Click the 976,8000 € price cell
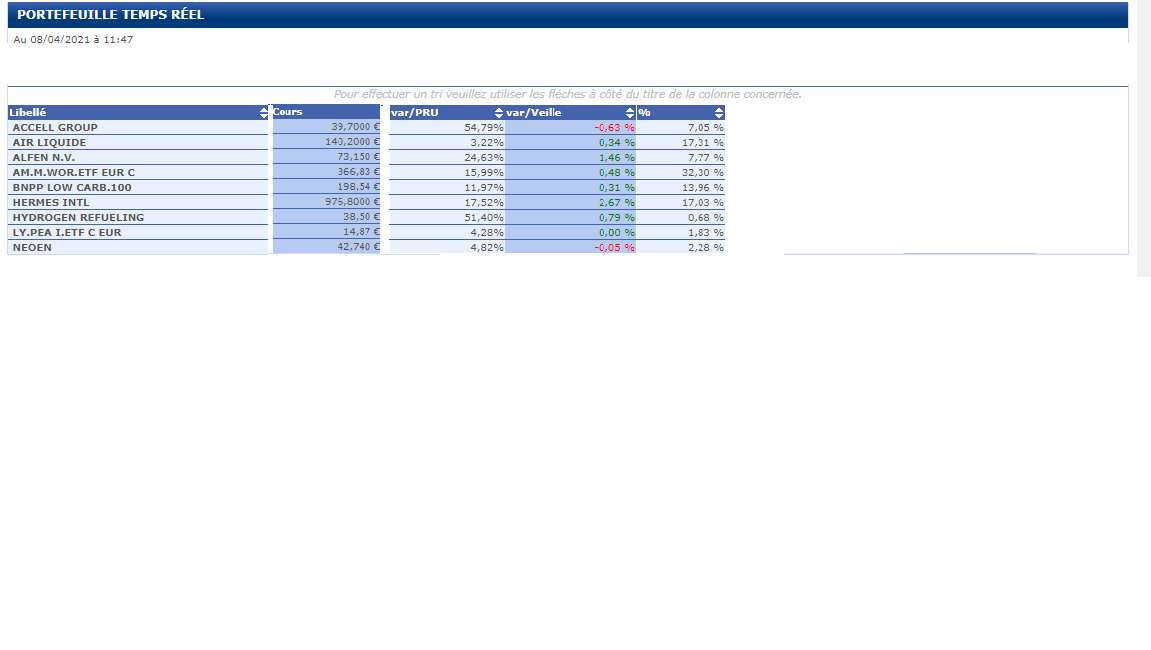Screen dimensions: 1151x650 coord(327,202)
